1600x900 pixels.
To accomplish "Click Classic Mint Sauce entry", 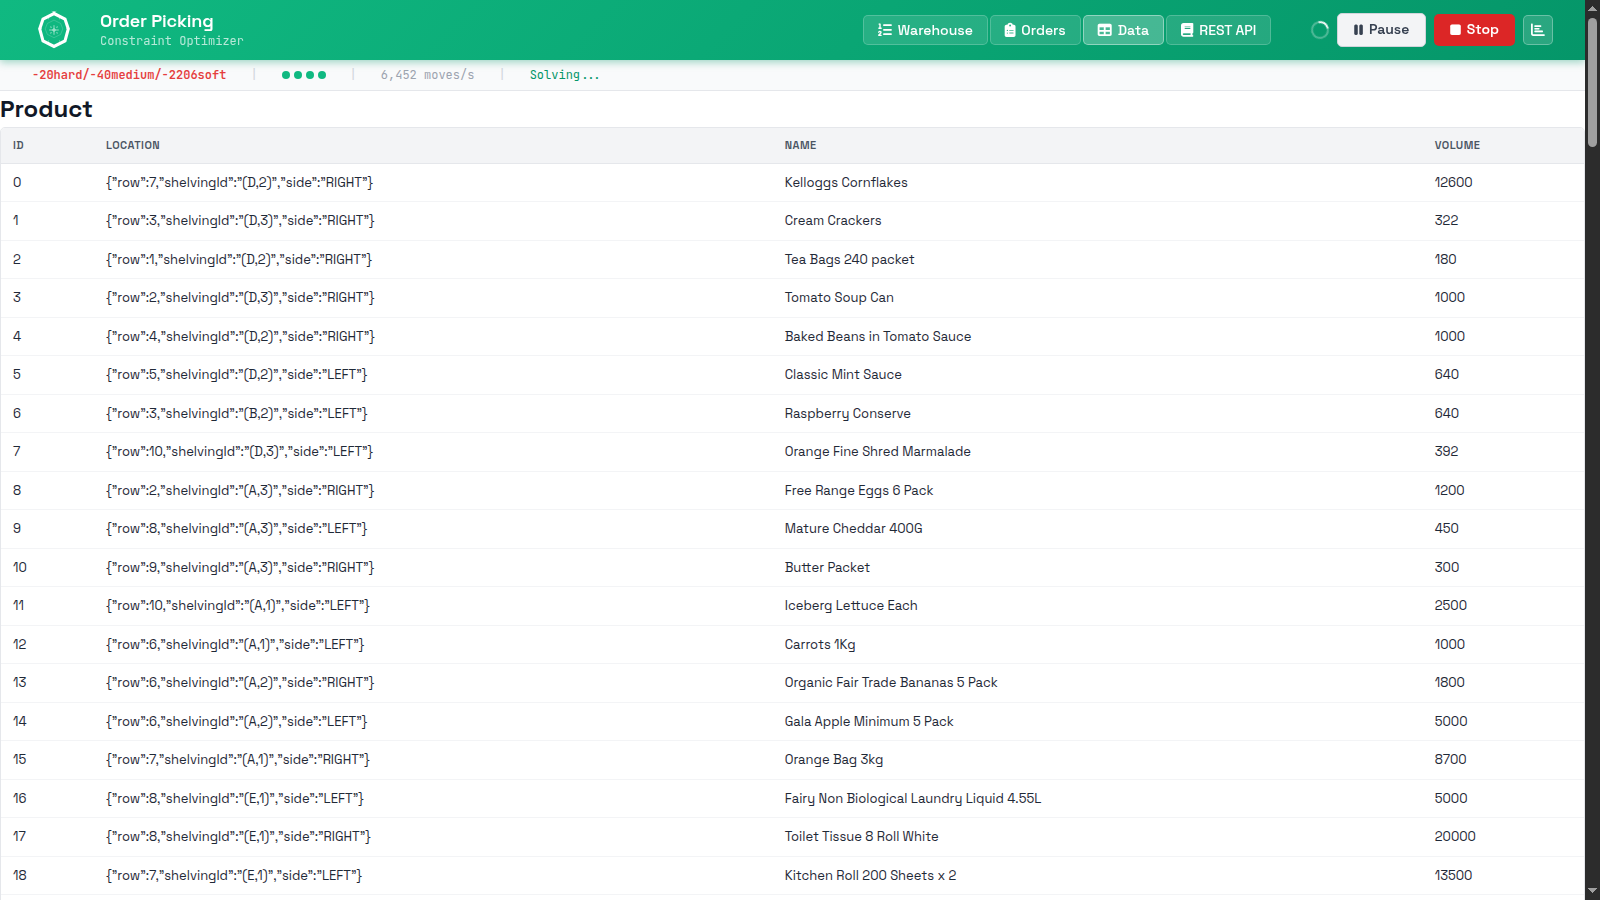I will [843, 374].
